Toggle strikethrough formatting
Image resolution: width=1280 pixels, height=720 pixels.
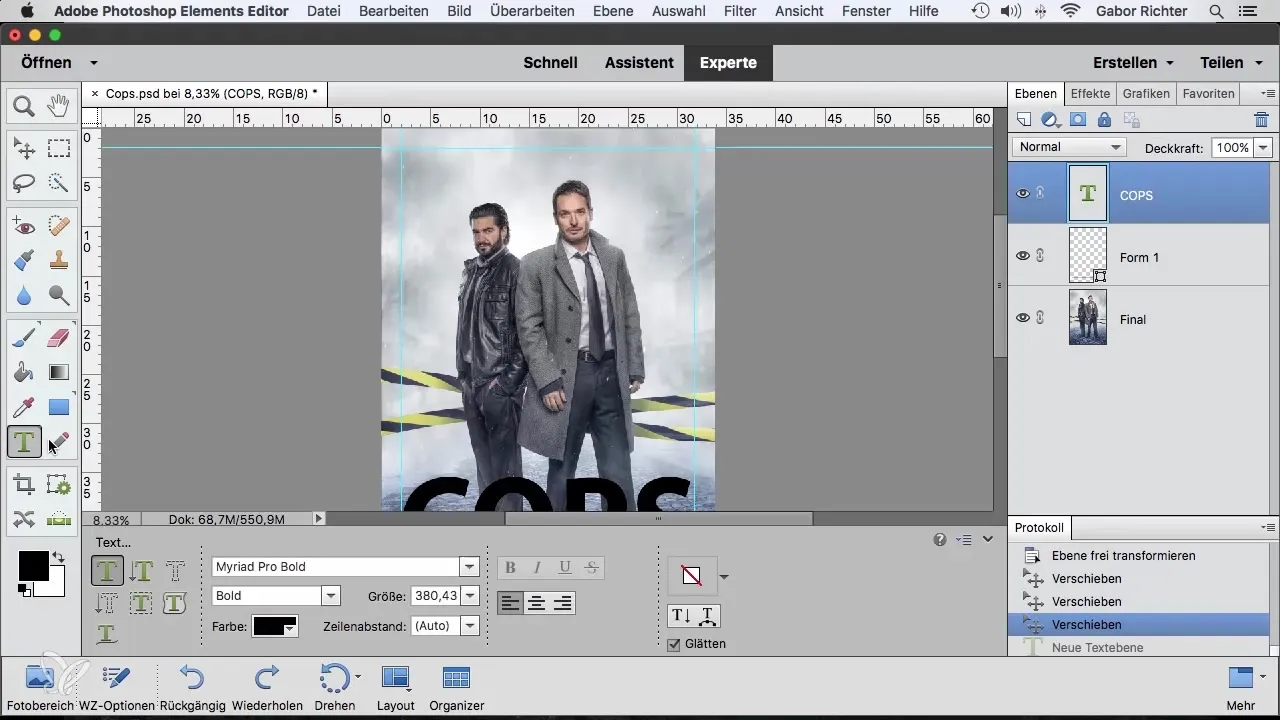coord(591,567)
